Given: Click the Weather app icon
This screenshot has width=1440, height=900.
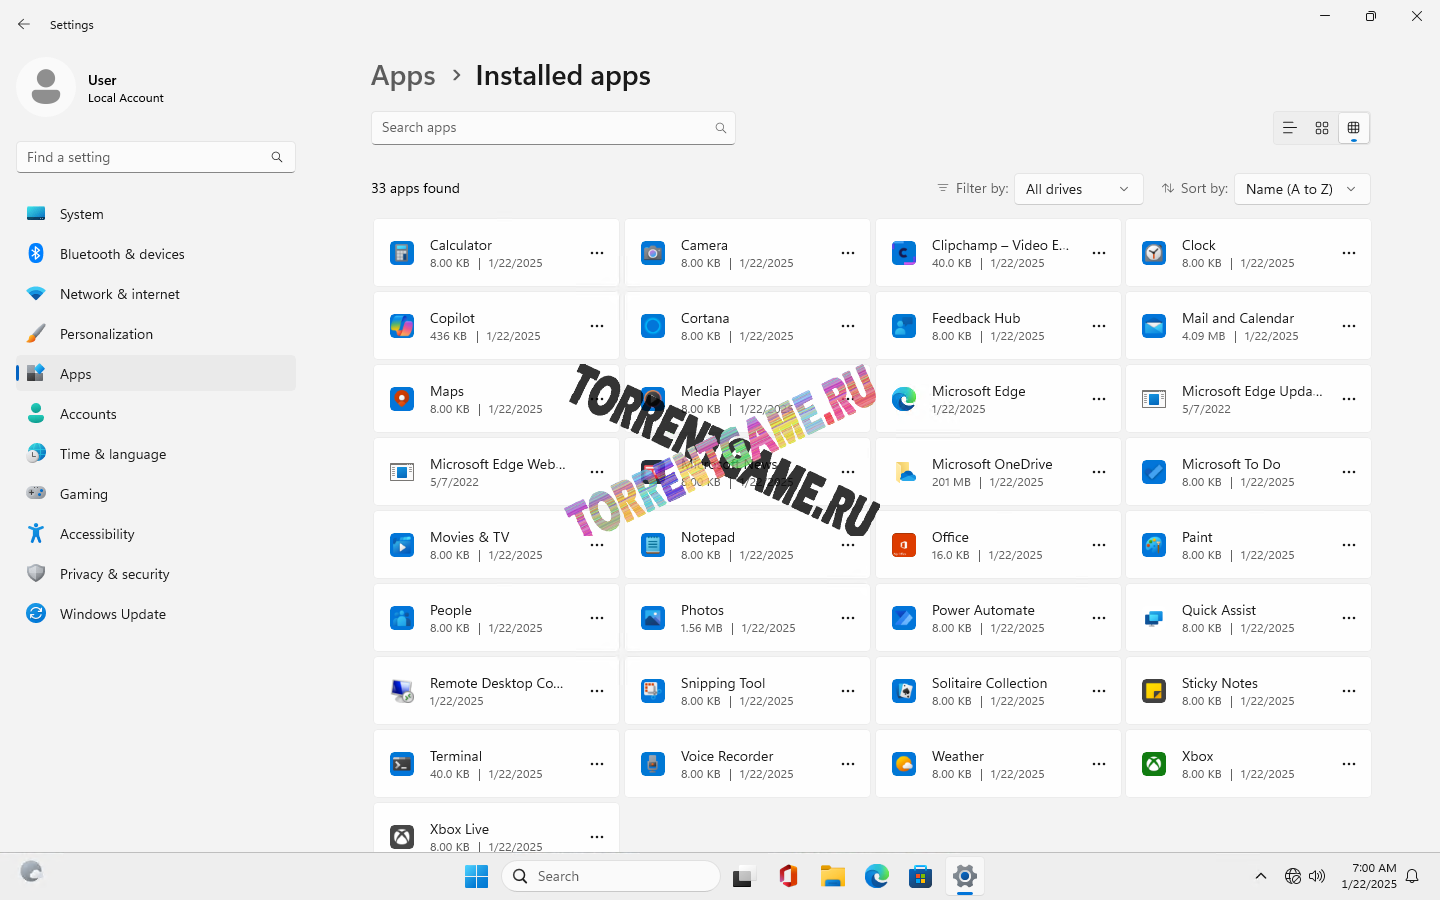Looking at the screenshot, I should pos(904,764).
